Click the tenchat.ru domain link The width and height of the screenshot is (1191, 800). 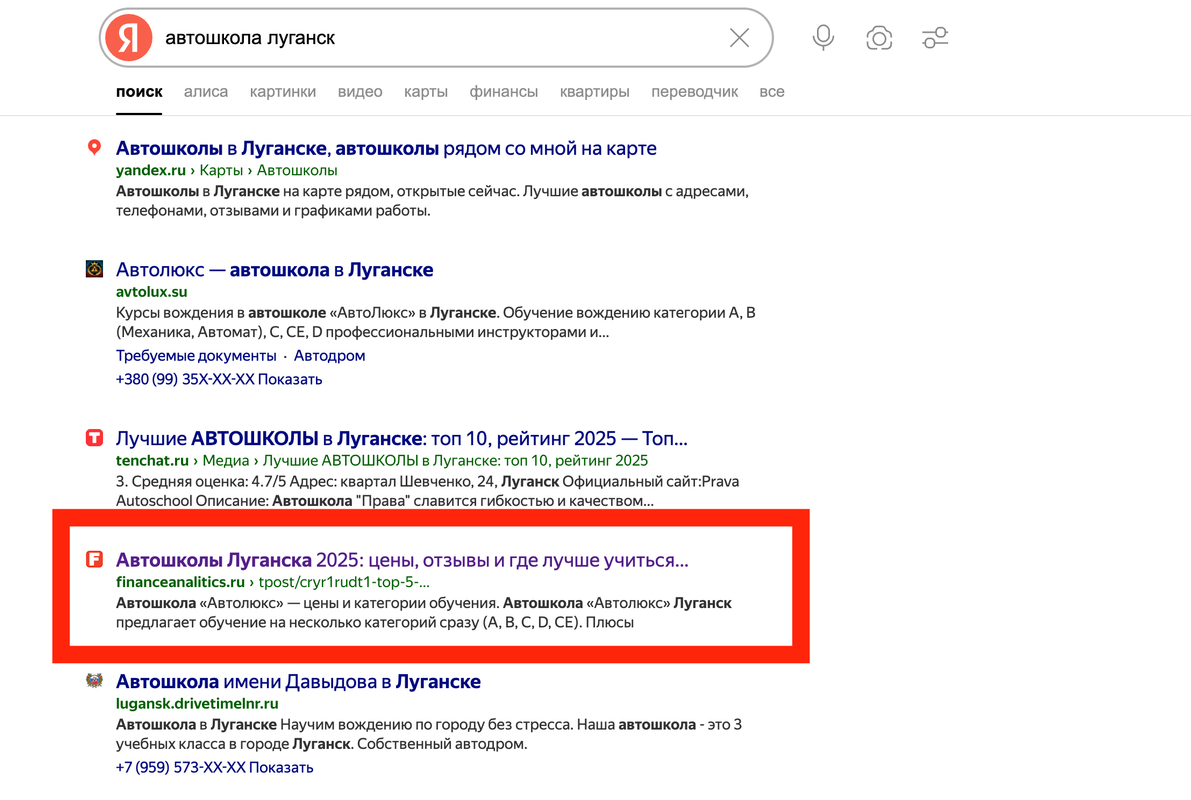click(x=152, y=460)
